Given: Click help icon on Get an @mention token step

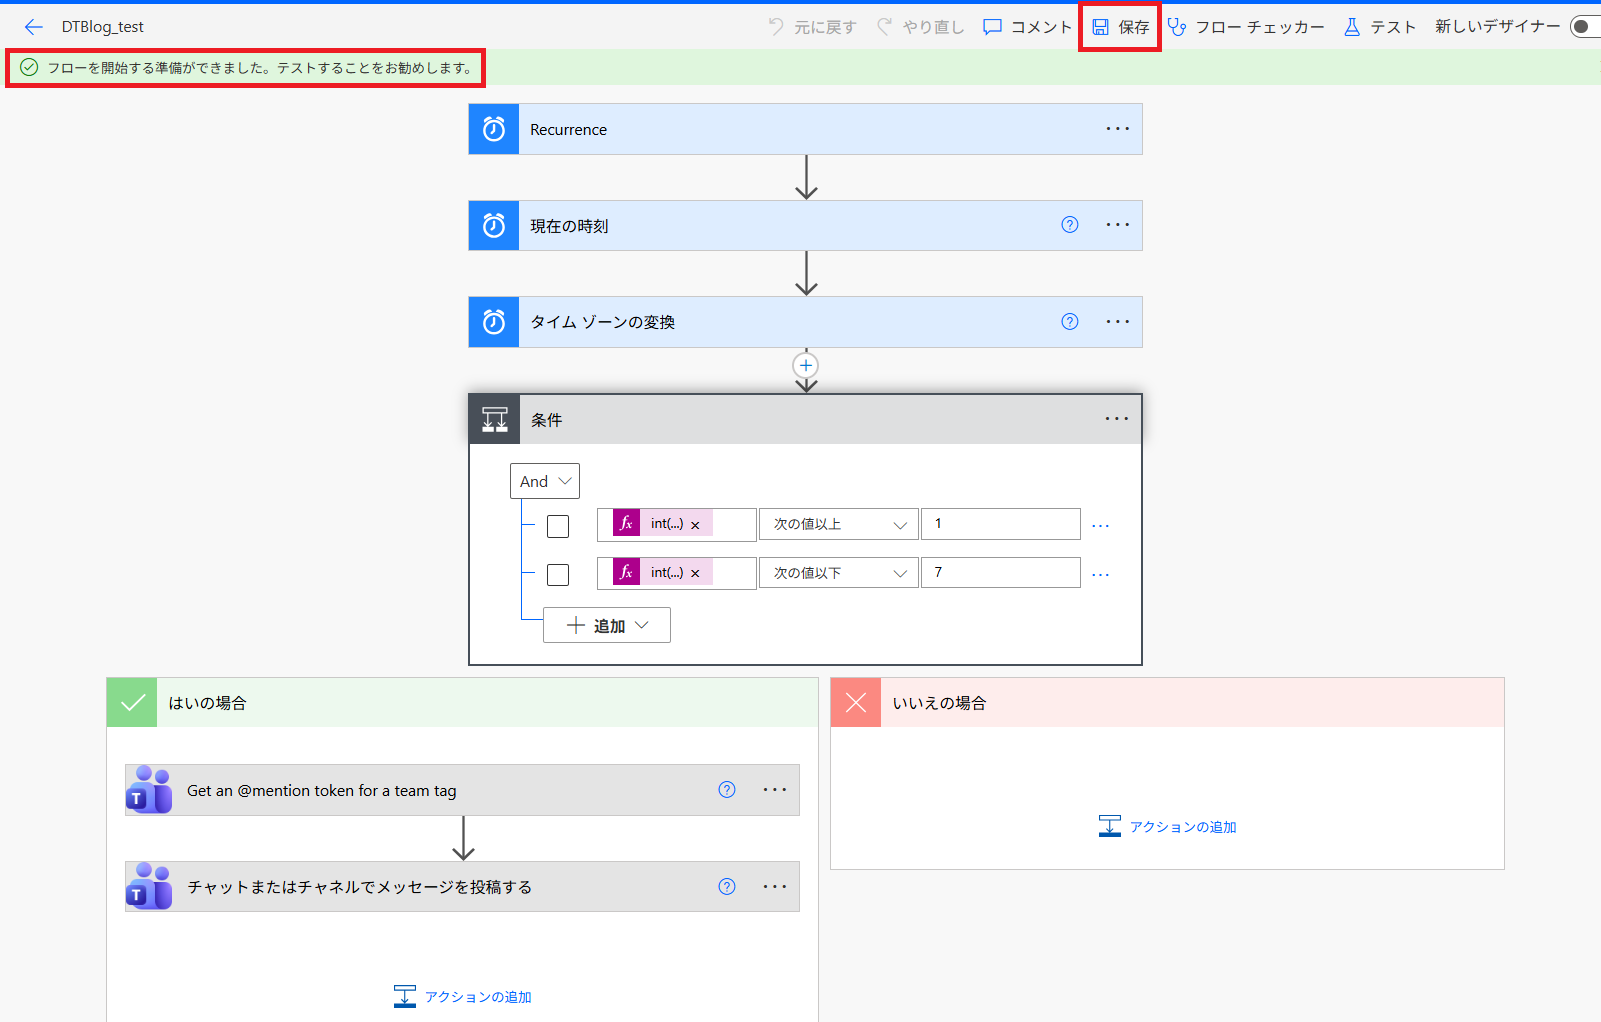Looking at the screenshot, I should point(727,790).
